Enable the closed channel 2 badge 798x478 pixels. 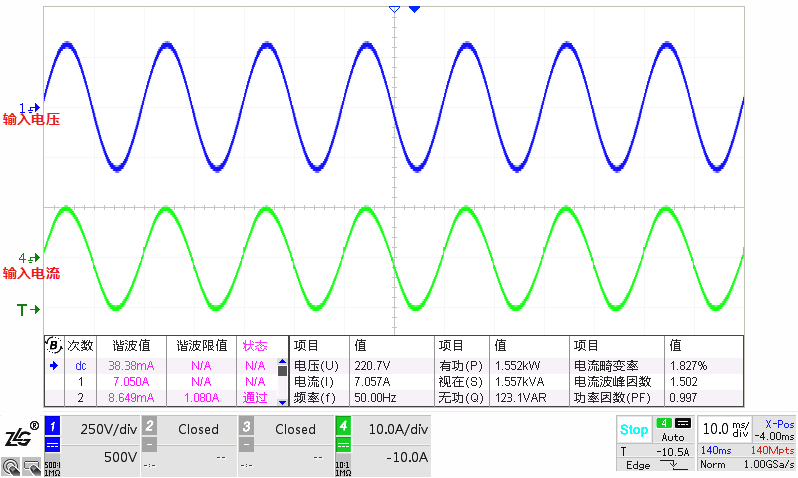[149, 425]
